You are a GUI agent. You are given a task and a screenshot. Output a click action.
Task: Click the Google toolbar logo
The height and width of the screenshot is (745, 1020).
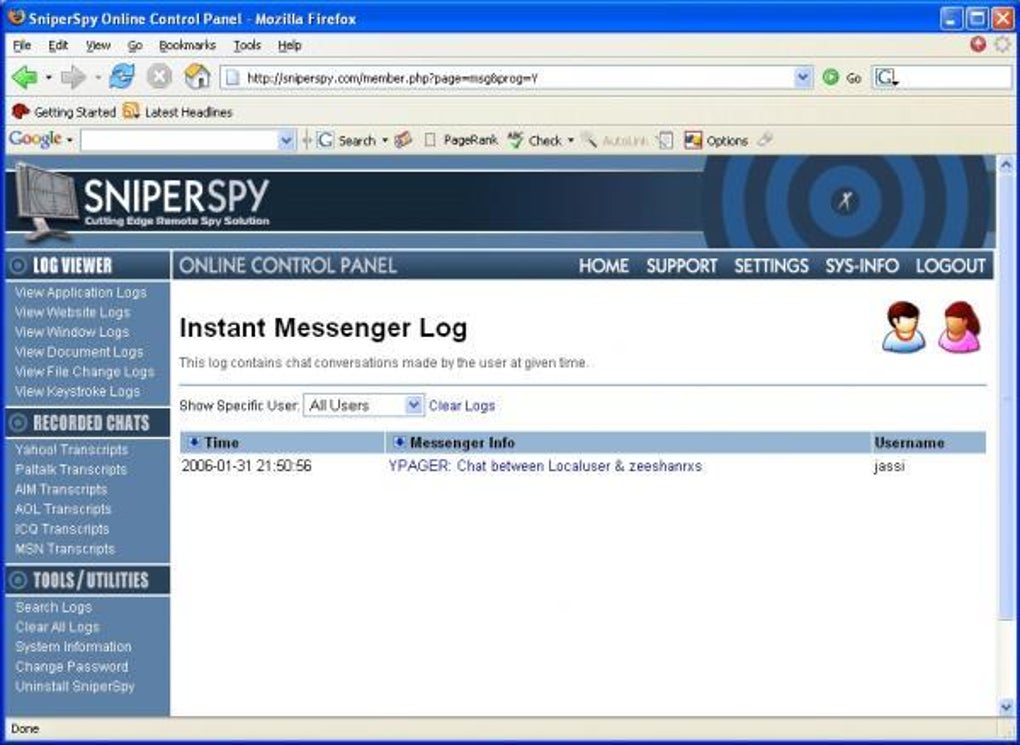36,139
